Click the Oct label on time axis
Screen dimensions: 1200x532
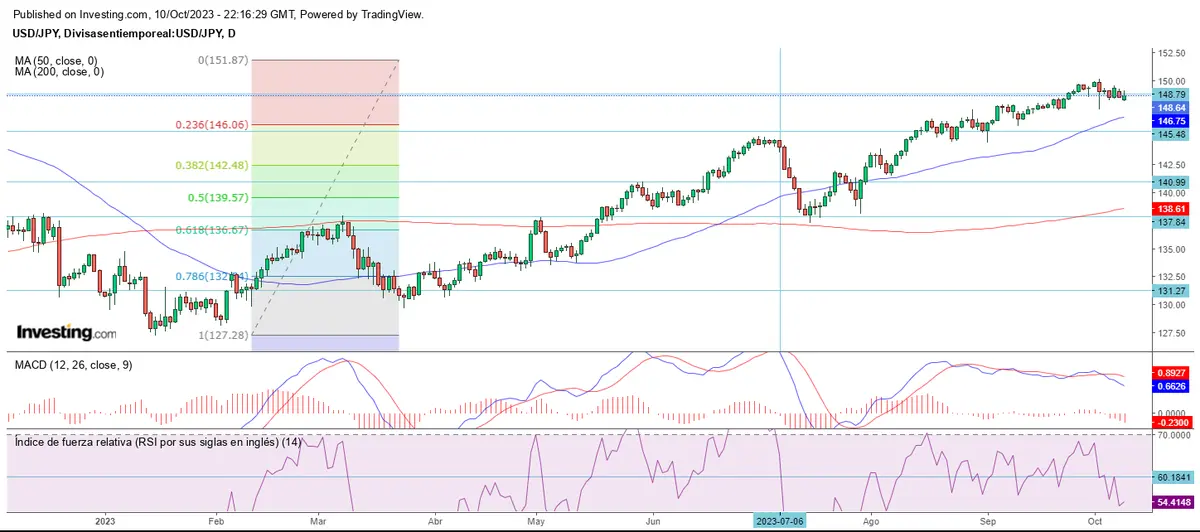click(x=1095, y=522)
